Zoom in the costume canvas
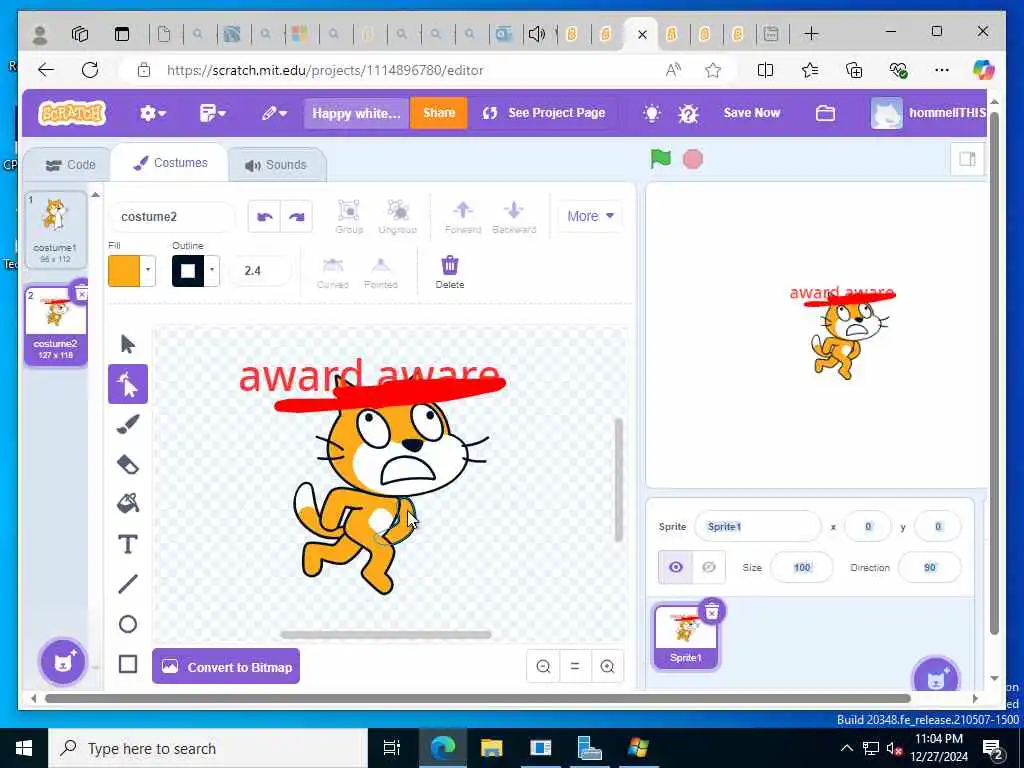1024x768 pixels. tap(607, 666)
